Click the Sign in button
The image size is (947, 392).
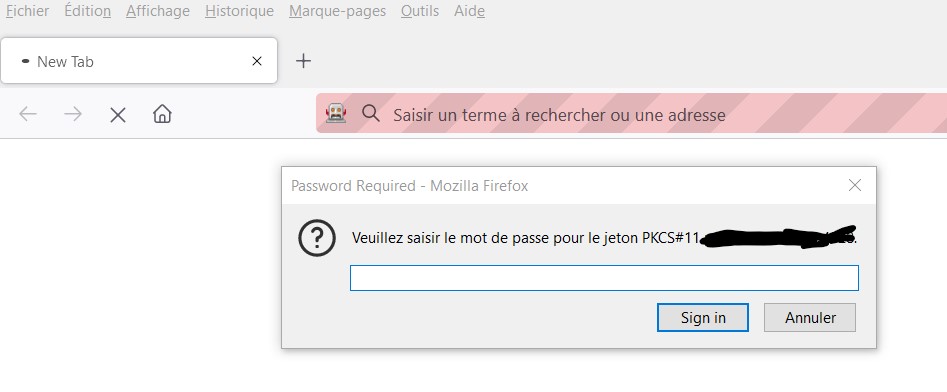point(703,318)
